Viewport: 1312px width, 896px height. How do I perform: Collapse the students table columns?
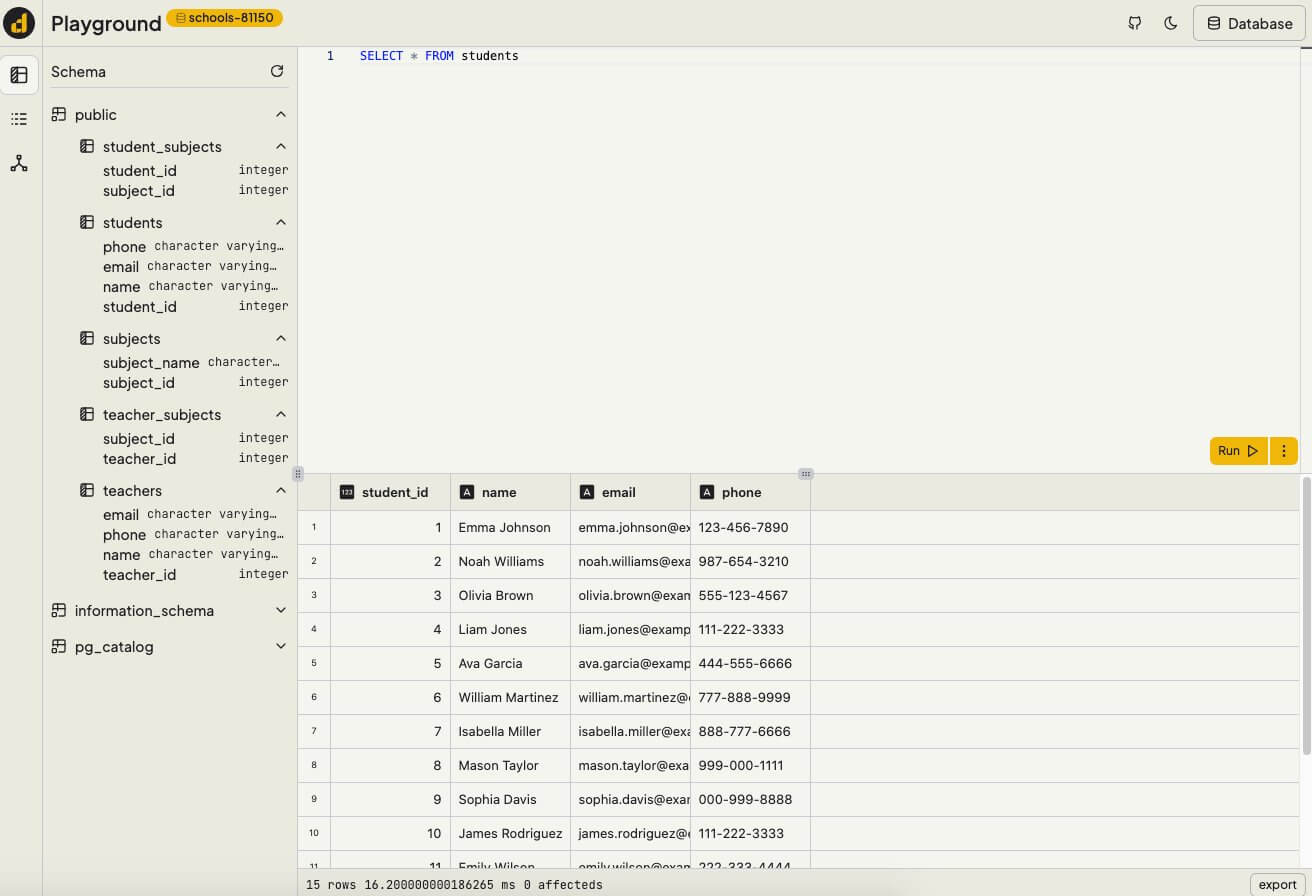(281, 223)
